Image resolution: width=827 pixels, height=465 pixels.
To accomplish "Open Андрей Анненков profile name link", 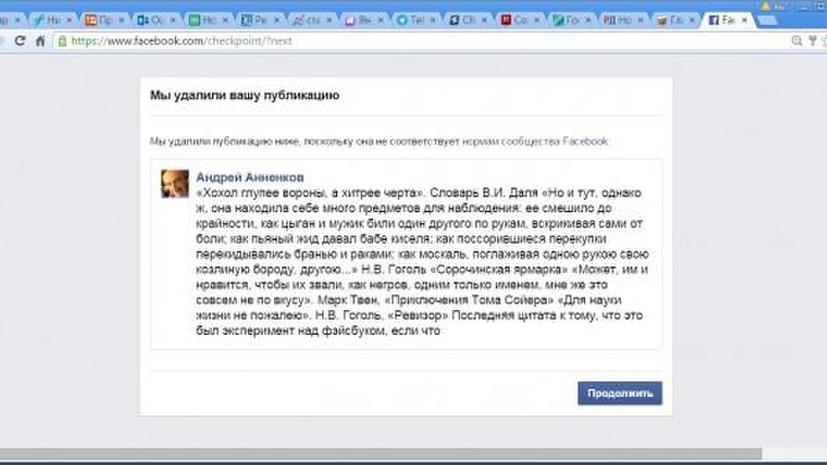I will (x=250, y=177).
